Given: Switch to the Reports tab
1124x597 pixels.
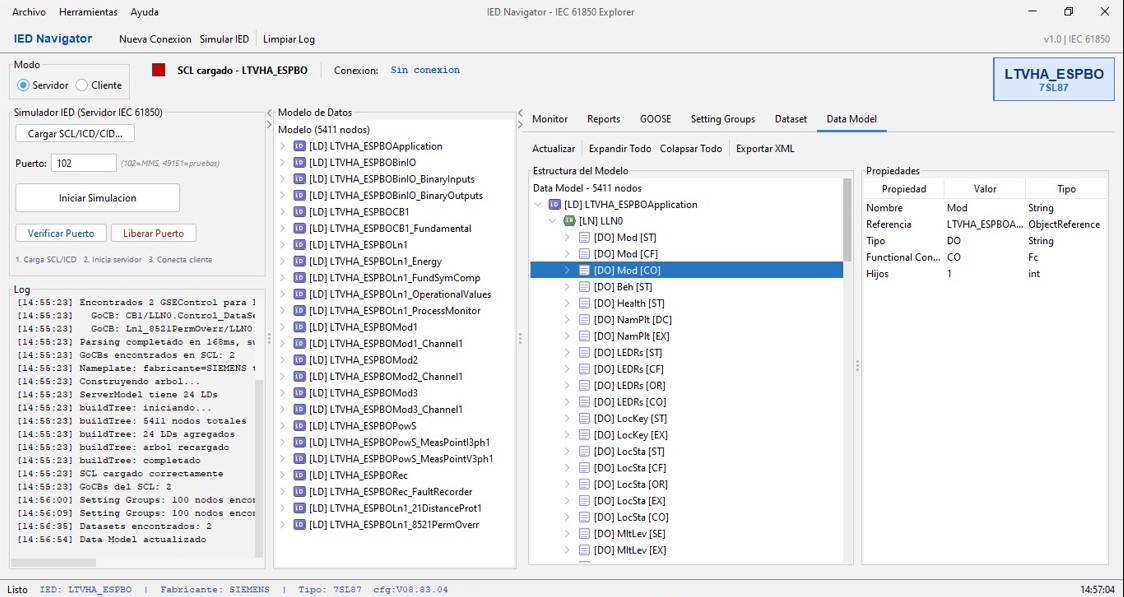Looking at the screenshot, I should [604, 119].
